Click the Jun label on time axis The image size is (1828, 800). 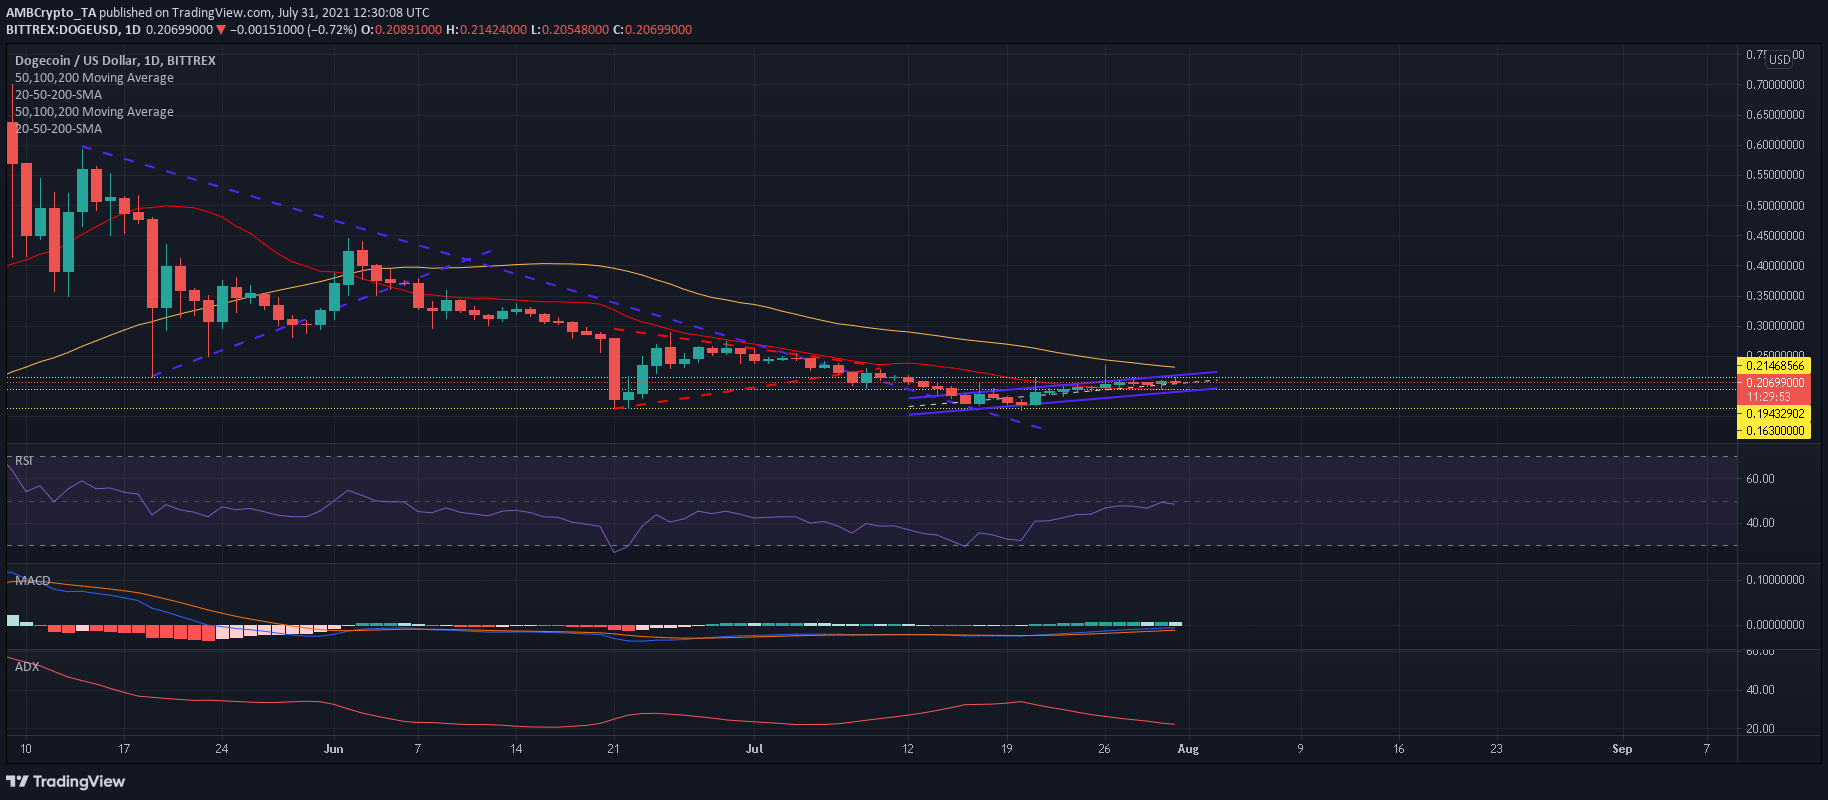334,749
